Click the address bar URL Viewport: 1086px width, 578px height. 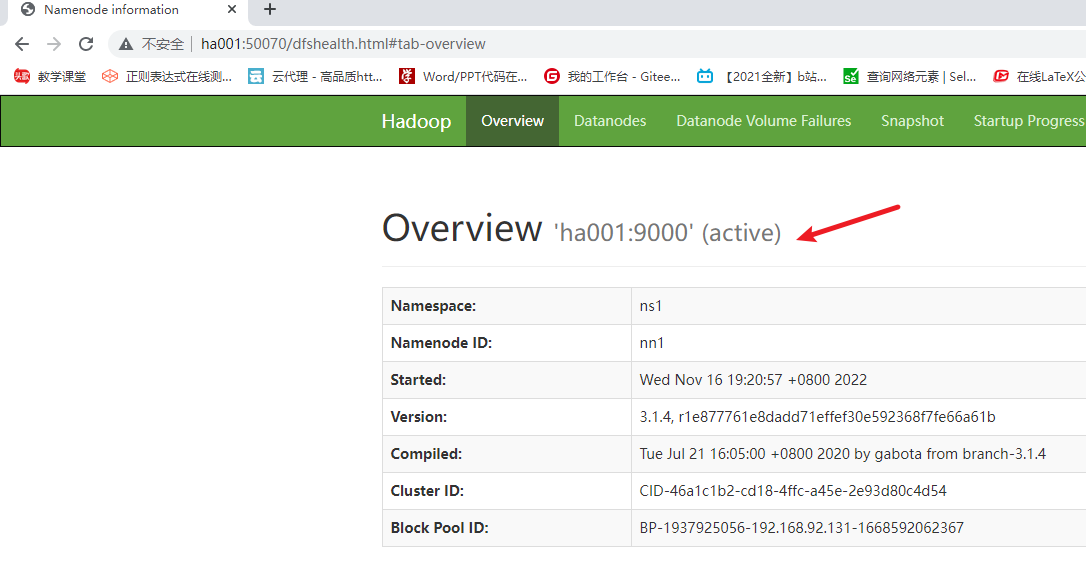pos(343,44)
